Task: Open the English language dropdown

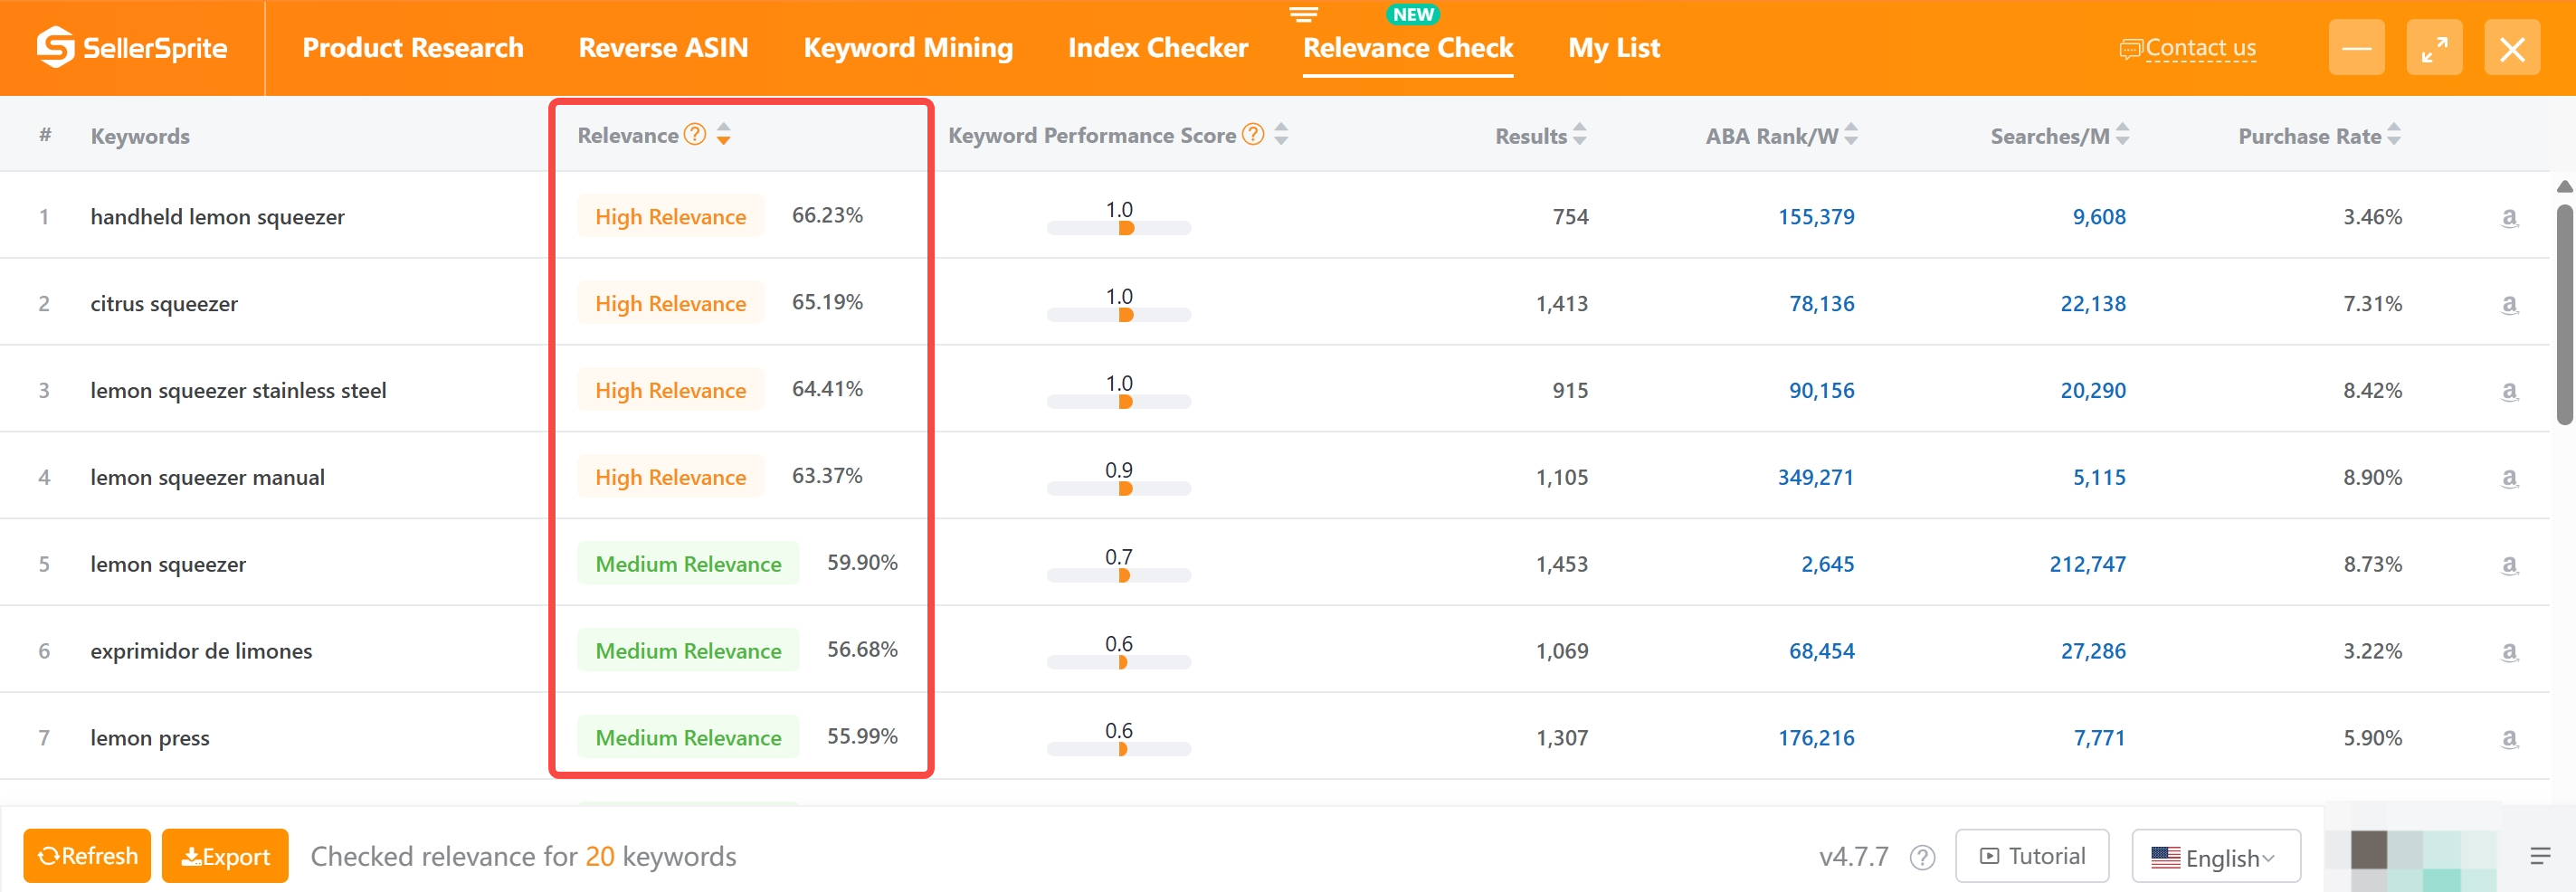Action: point(2216,857)
